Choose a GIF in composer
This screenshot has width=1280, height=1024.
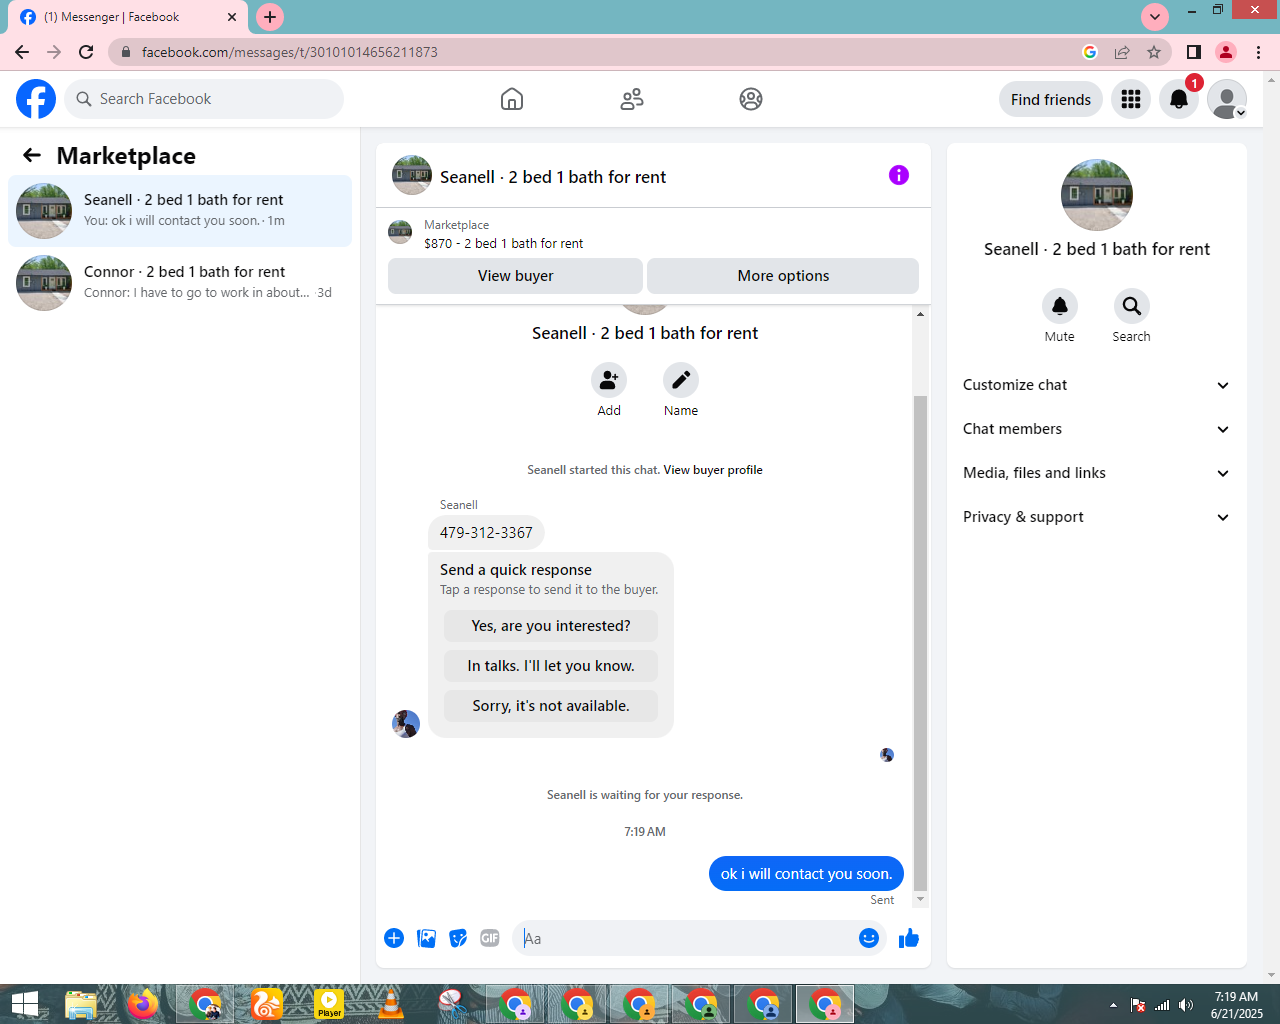(490, 938)
